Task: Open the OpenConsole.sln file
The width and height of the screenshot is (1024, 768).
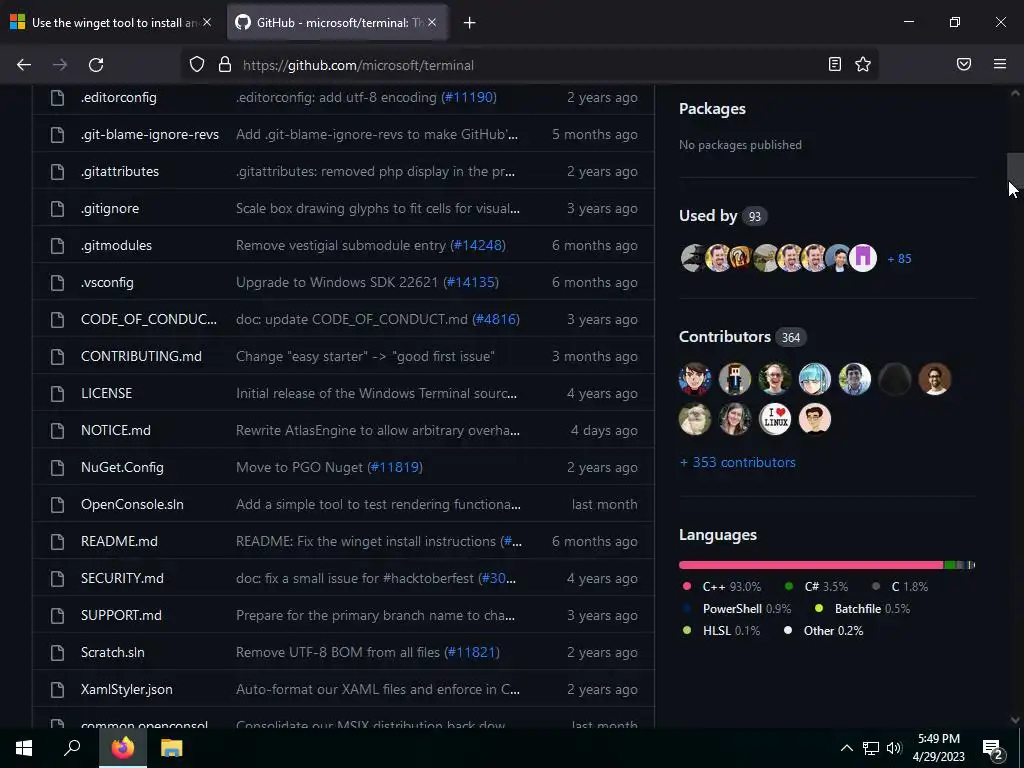Action: click(x=132, y=504)
